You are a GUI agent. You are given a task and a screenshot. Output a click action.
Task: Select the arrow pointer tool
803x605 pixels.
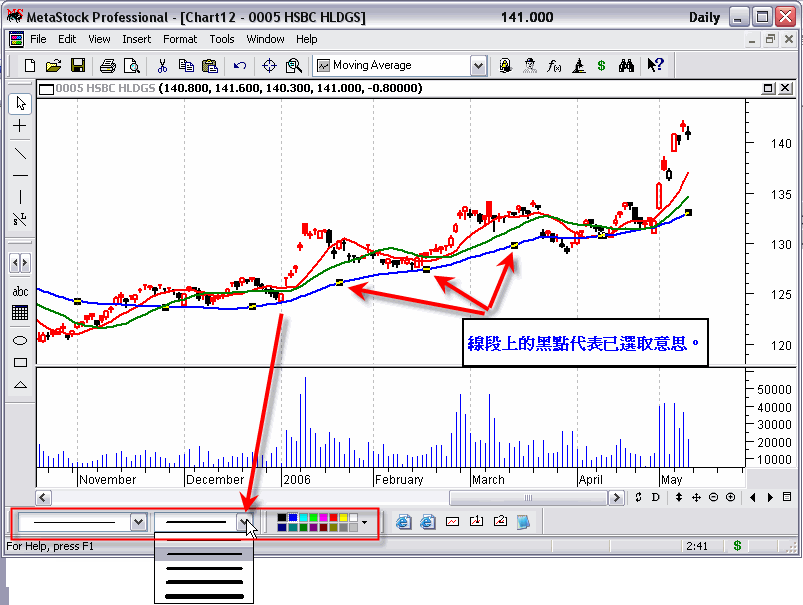tap(20, 103)
